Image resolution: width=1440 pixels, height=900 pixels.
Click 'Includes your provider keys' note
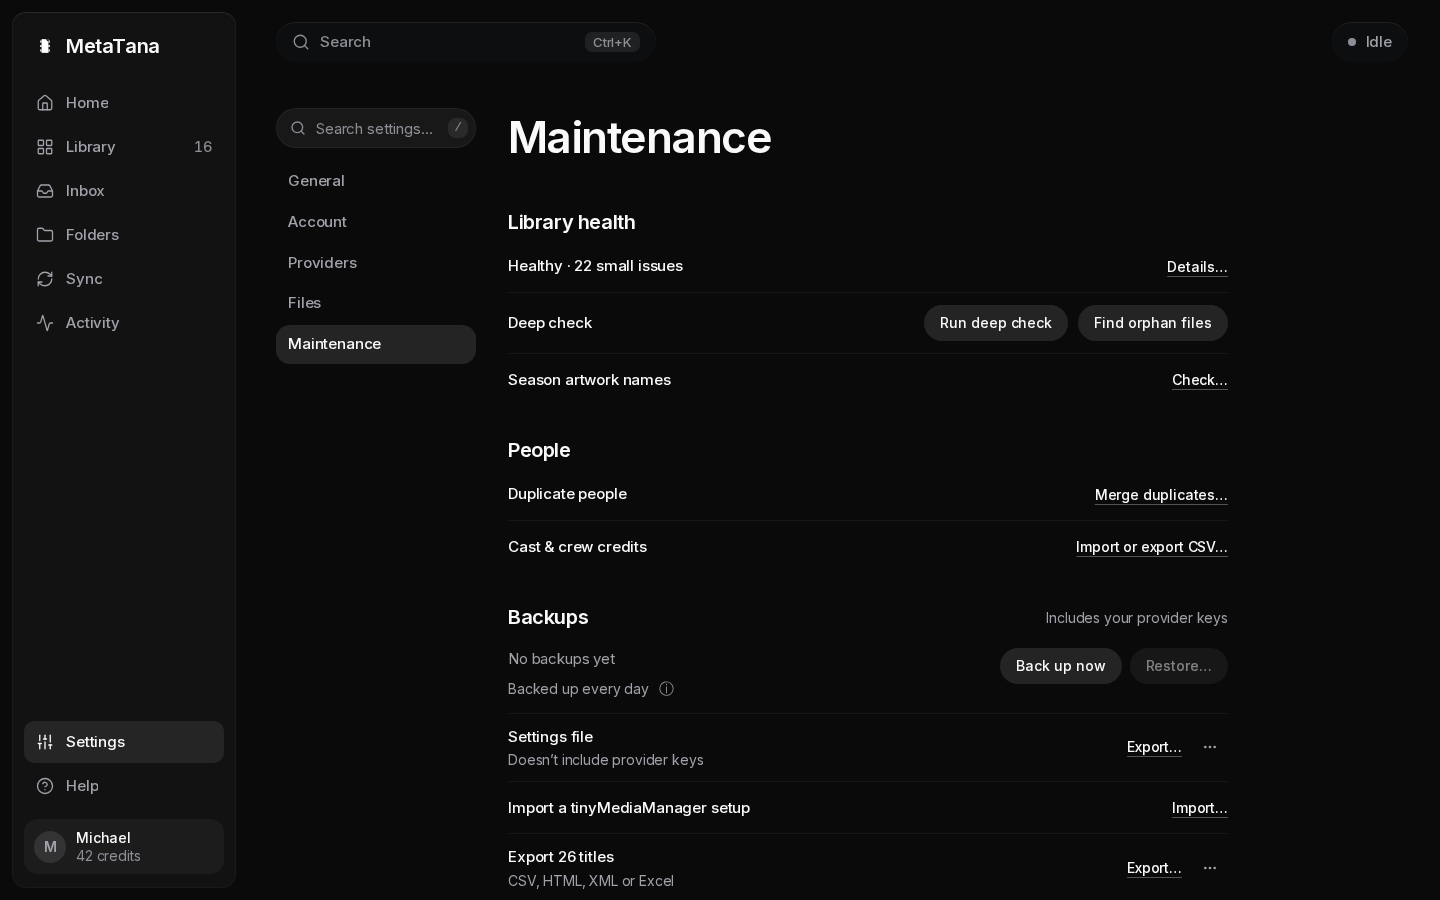[1136, 618]
